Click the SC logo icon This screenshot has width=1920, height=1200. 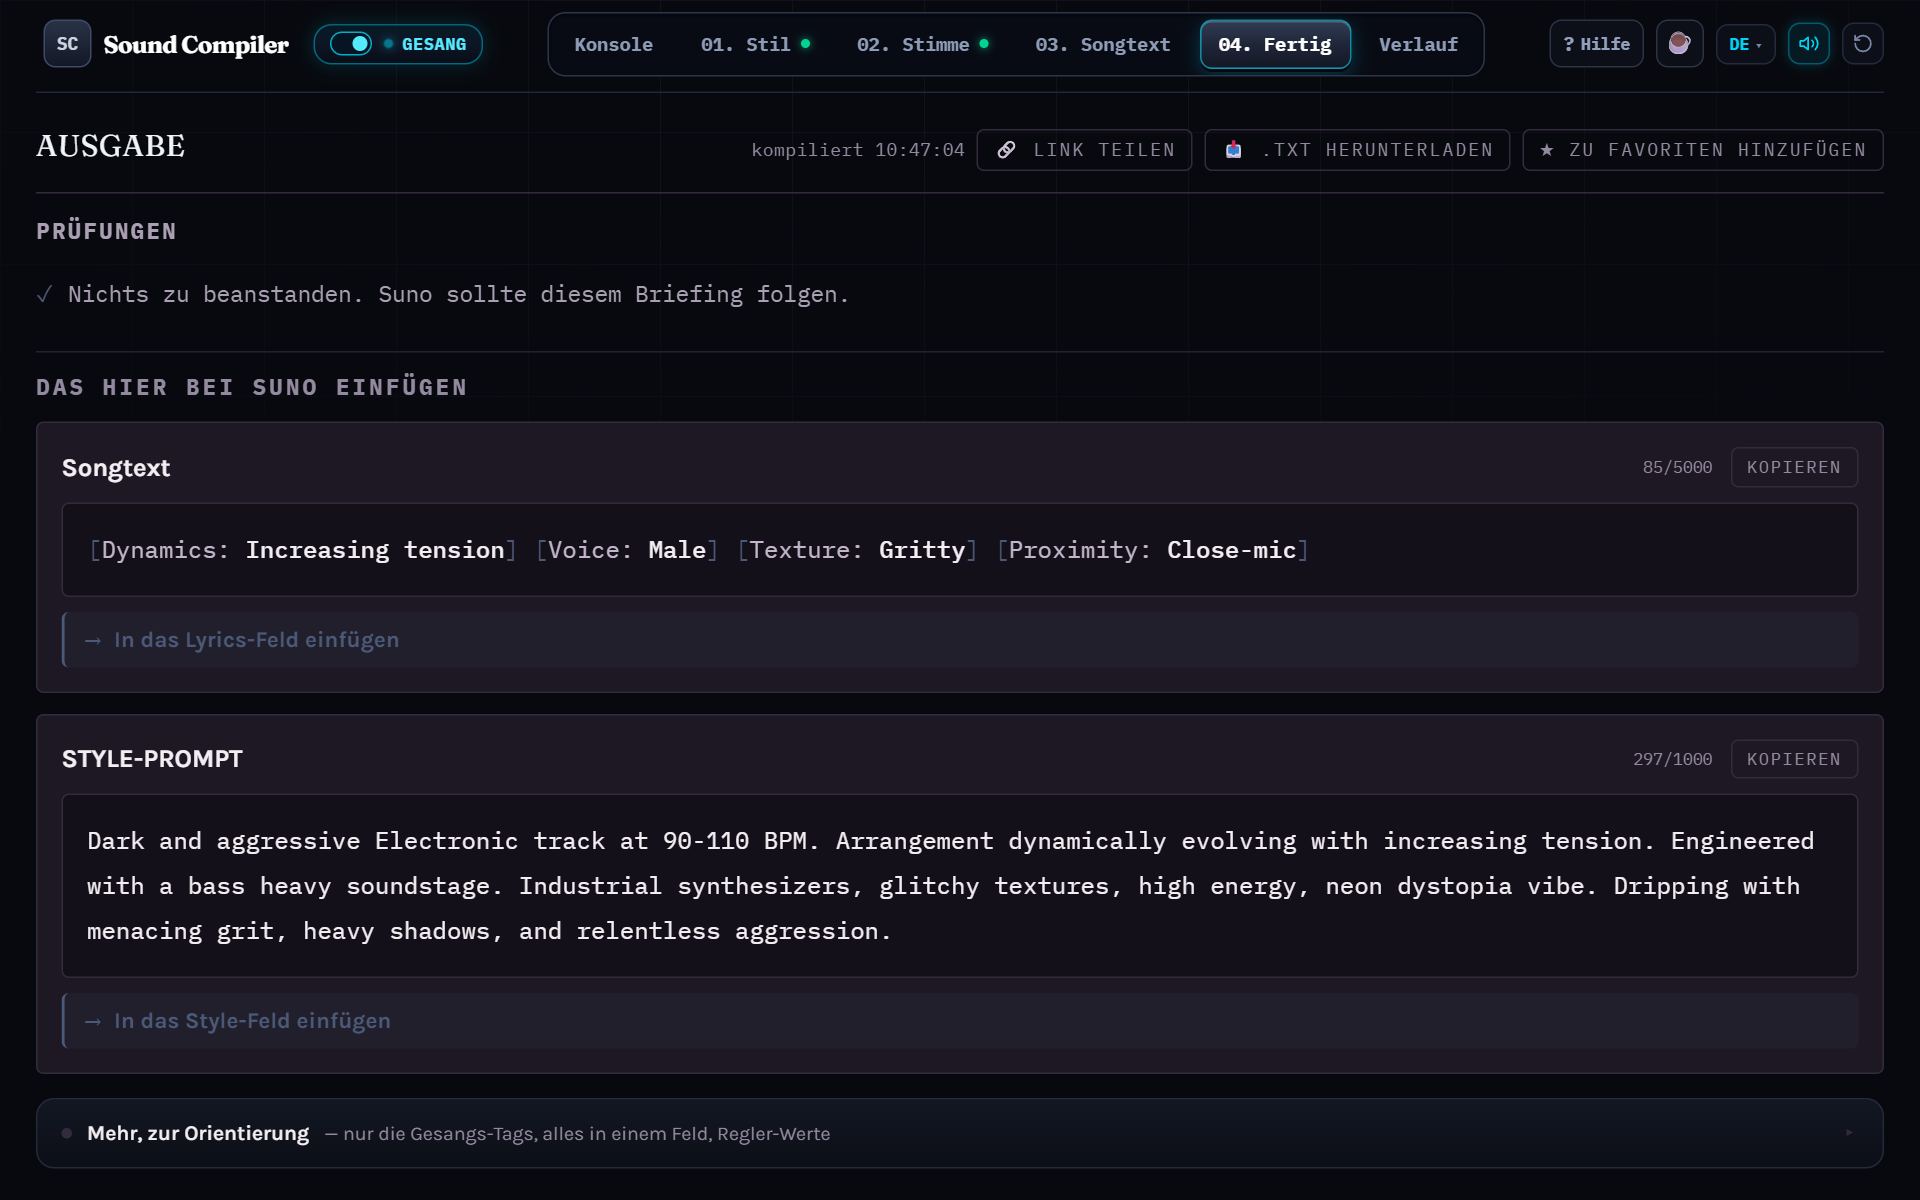tap(67, 44)
